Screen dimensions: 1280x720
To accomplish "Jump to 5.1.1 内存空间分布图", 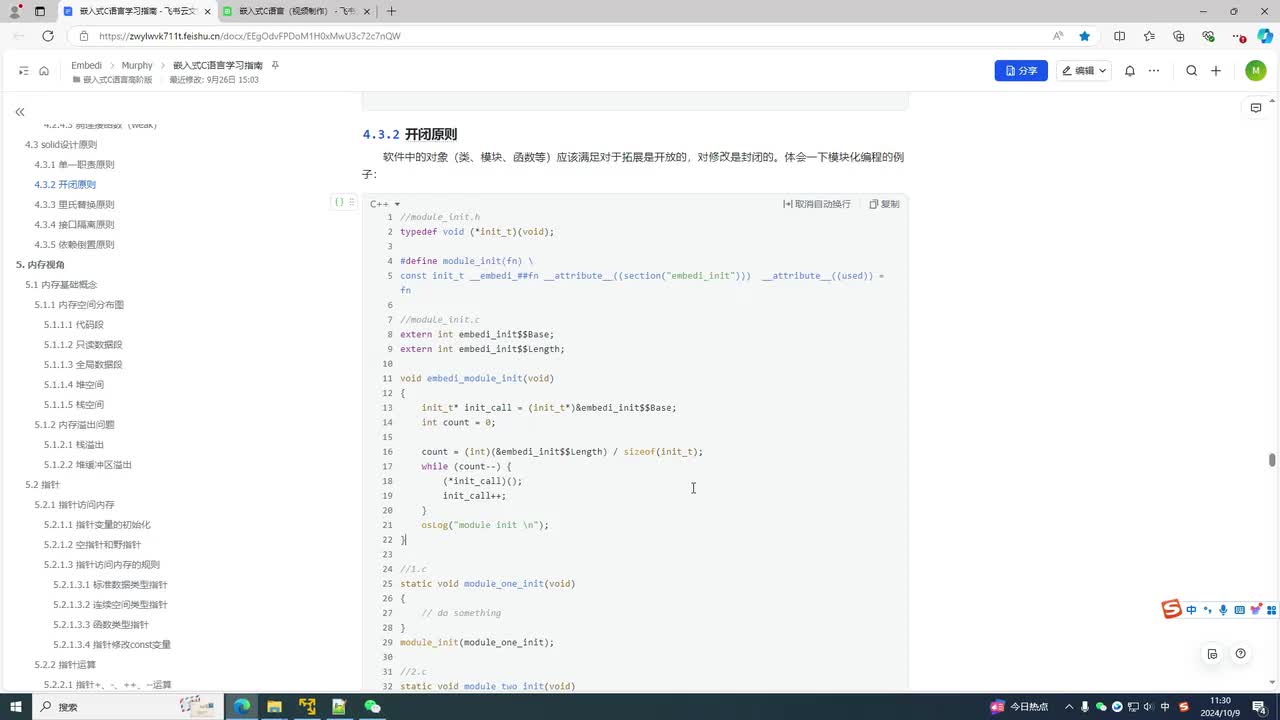I will tap(79, 304).
